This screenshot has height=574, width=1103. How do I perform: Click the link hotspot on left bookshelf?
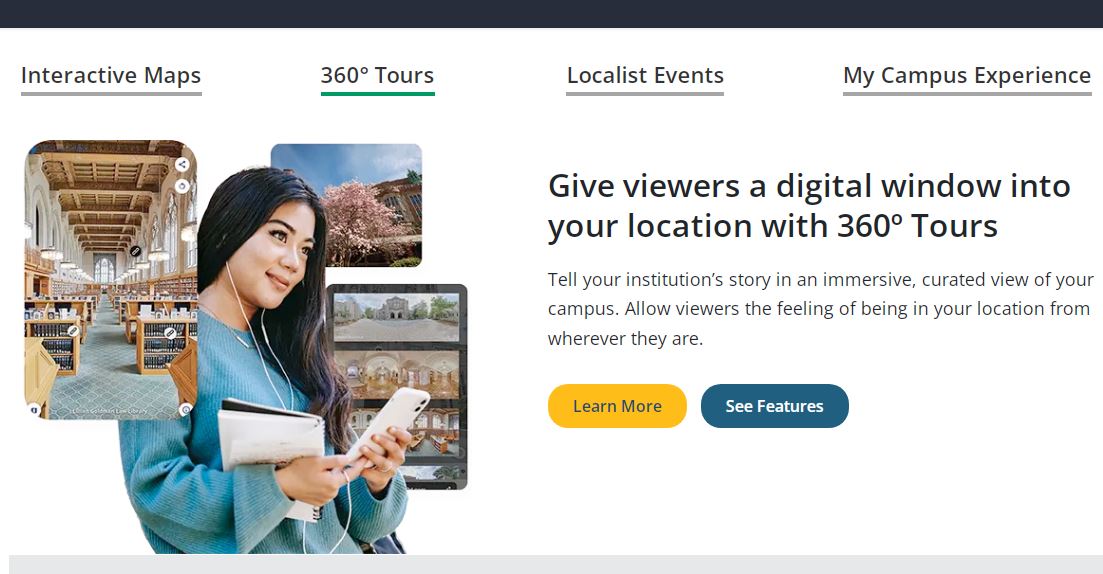pos(73,331)
